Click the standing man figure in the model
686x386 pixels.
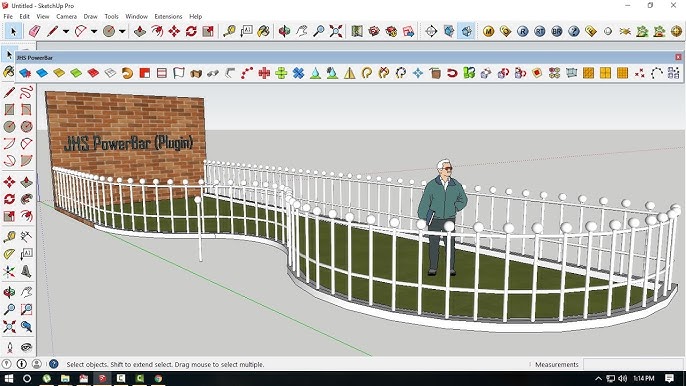click(x=442, y=217)
